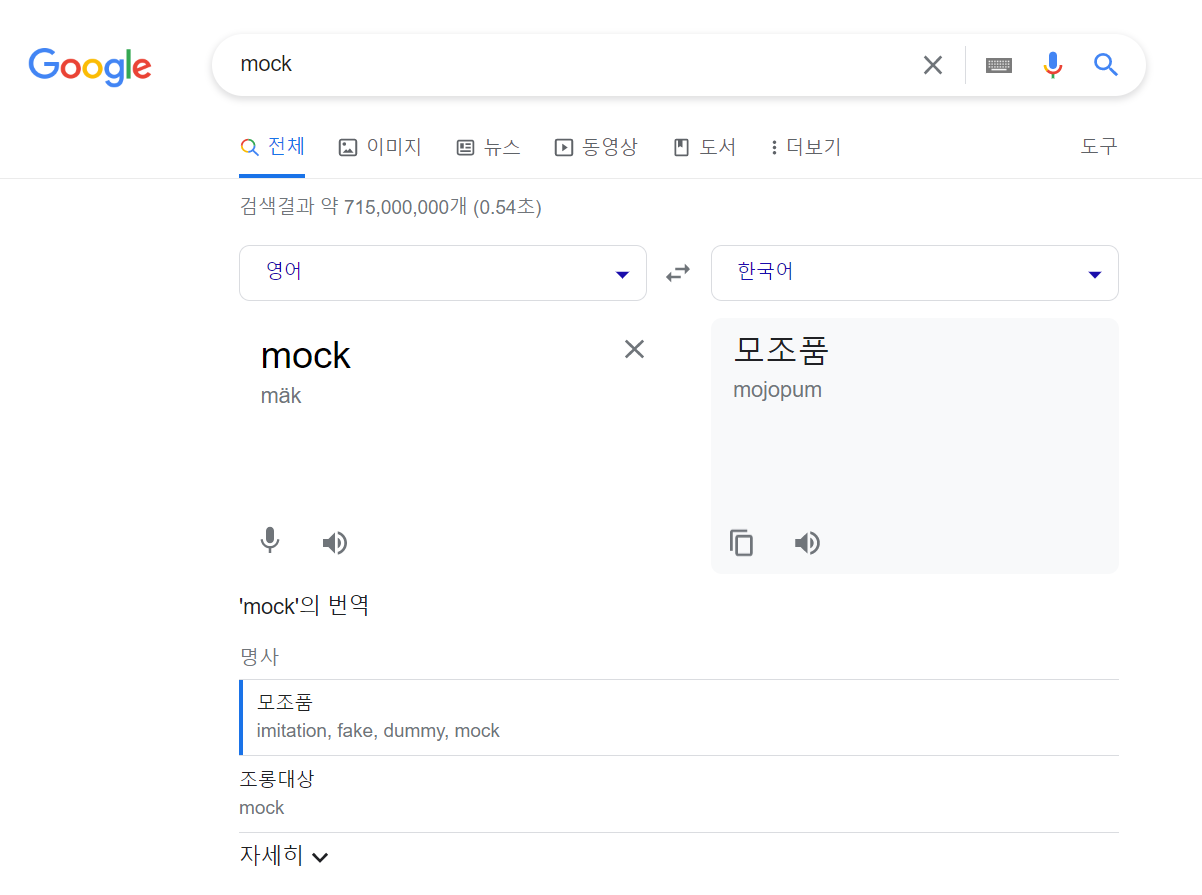Click the search magnifier icon

(1105, 64)
